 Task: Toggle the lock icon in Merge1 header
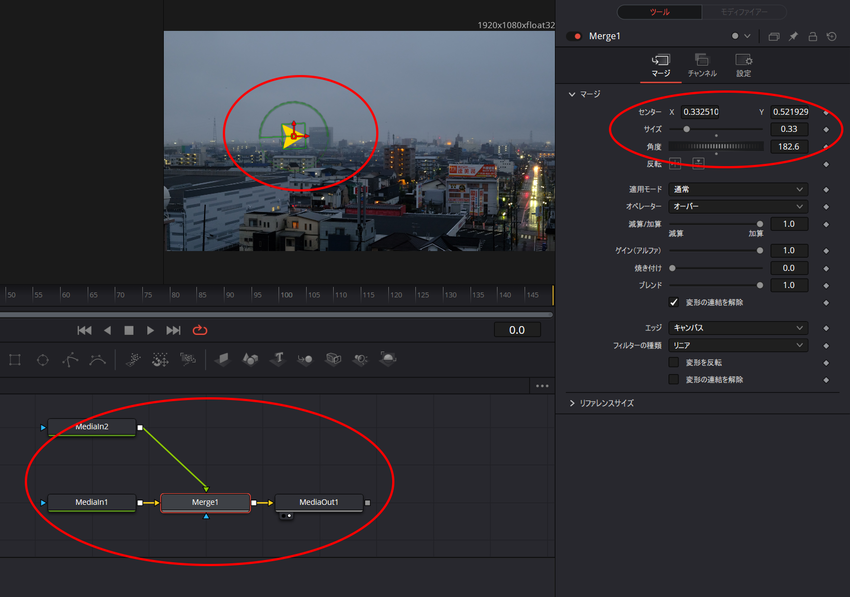[813, 36]
